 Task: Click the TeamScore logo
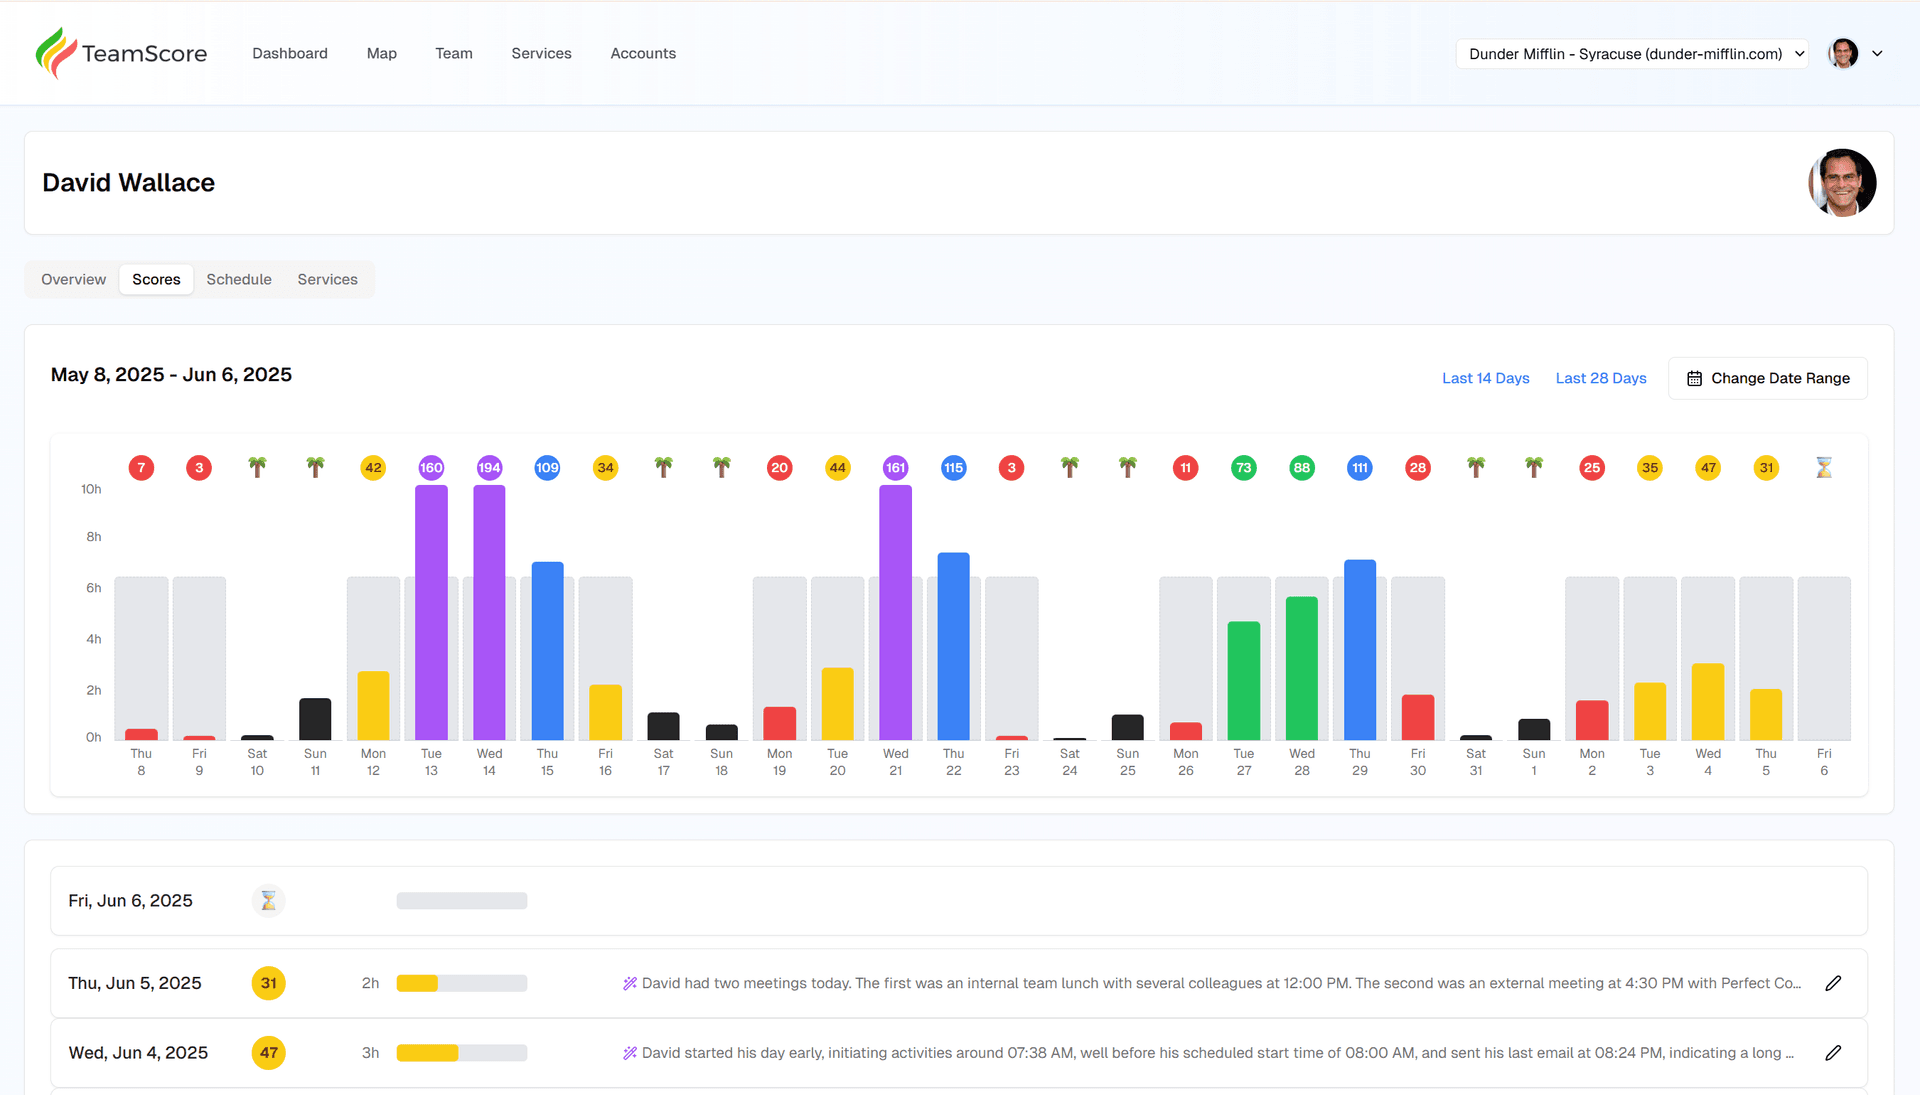click(x=120, y=53)
